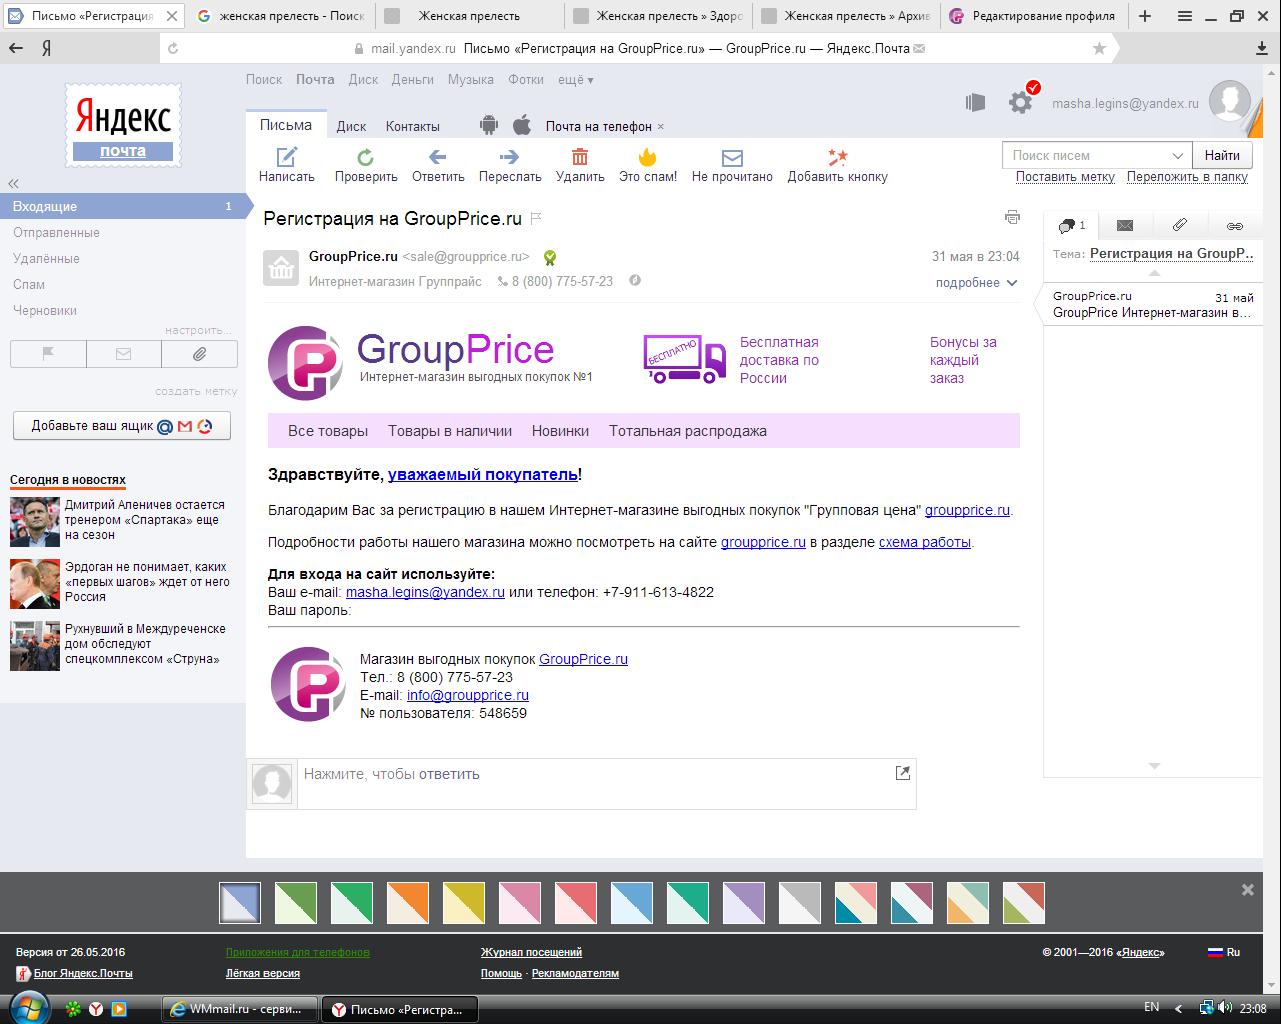This screenshot has width=1281, height=1024.
Task: Select the purple theme swatch
Action: tap(744, 903)
